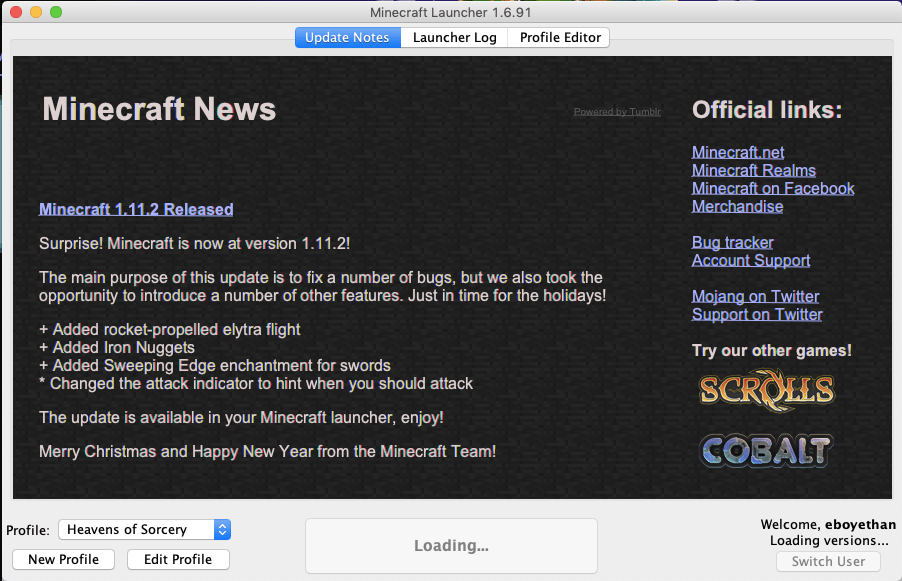Open the Profile Editor tab

point(558,37)
